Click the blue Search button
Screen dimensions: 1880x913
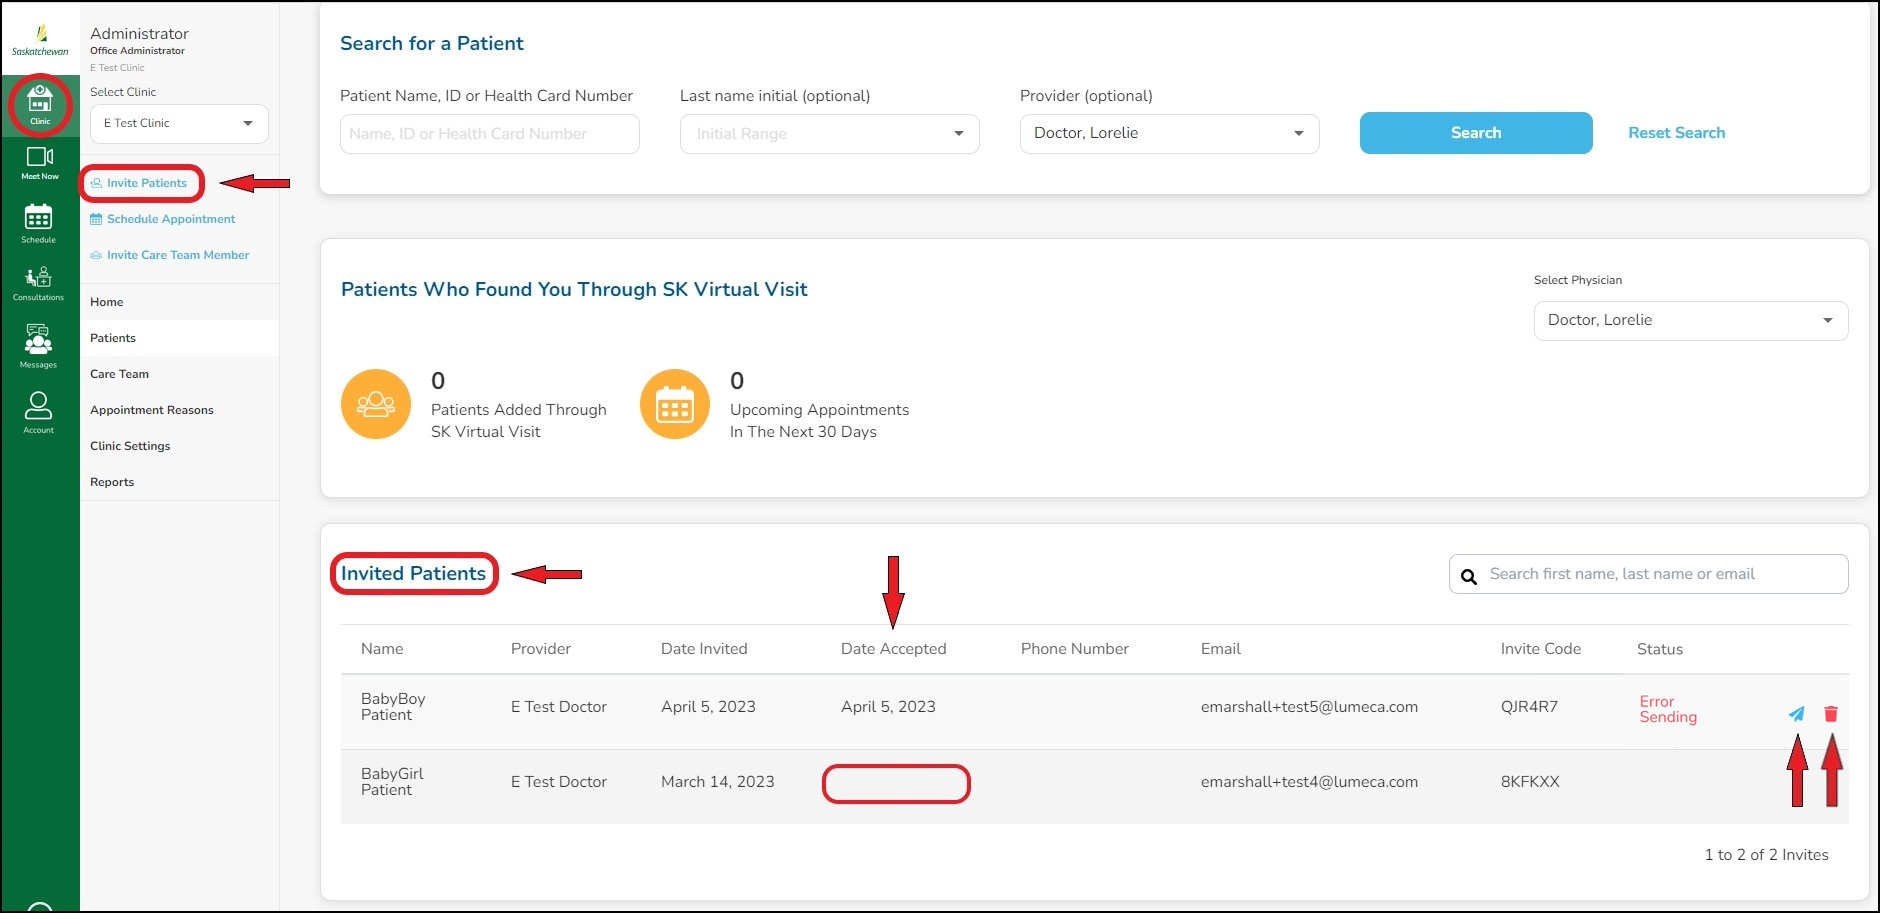click(1475, 133)
